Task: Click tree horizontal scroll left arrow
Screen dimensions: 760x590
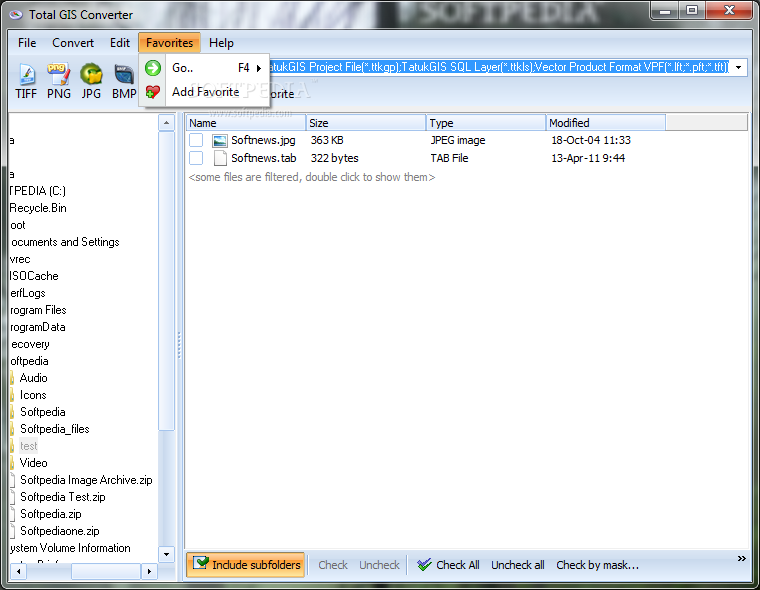Action: point(18,572)
